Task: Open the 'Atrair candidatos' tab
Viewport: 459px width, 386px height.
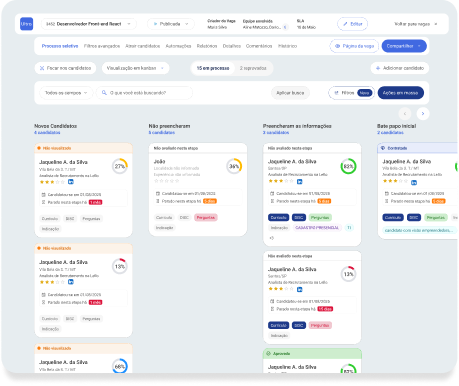Action: point(143,46)
